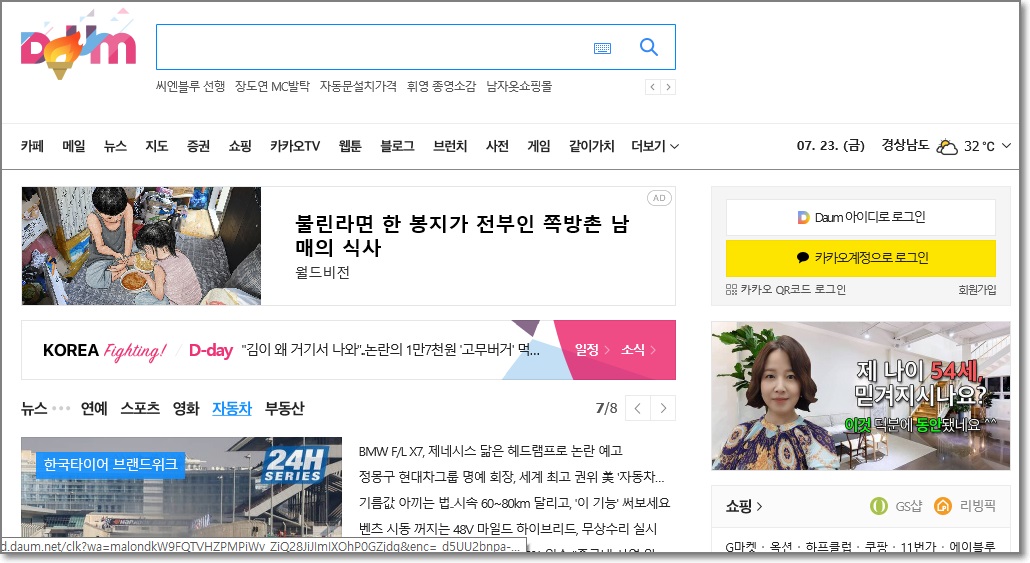Image resolution: width=1030 pixels, height=563 pixels.
Task: Switch to the 연예 news tab
Action: (x=94, y=409)
